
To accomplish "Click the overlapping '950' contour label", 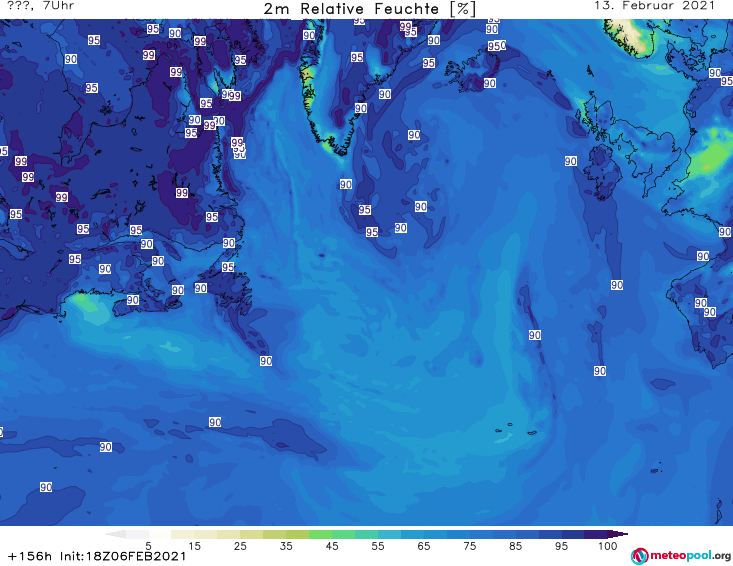I will (497, 46).
